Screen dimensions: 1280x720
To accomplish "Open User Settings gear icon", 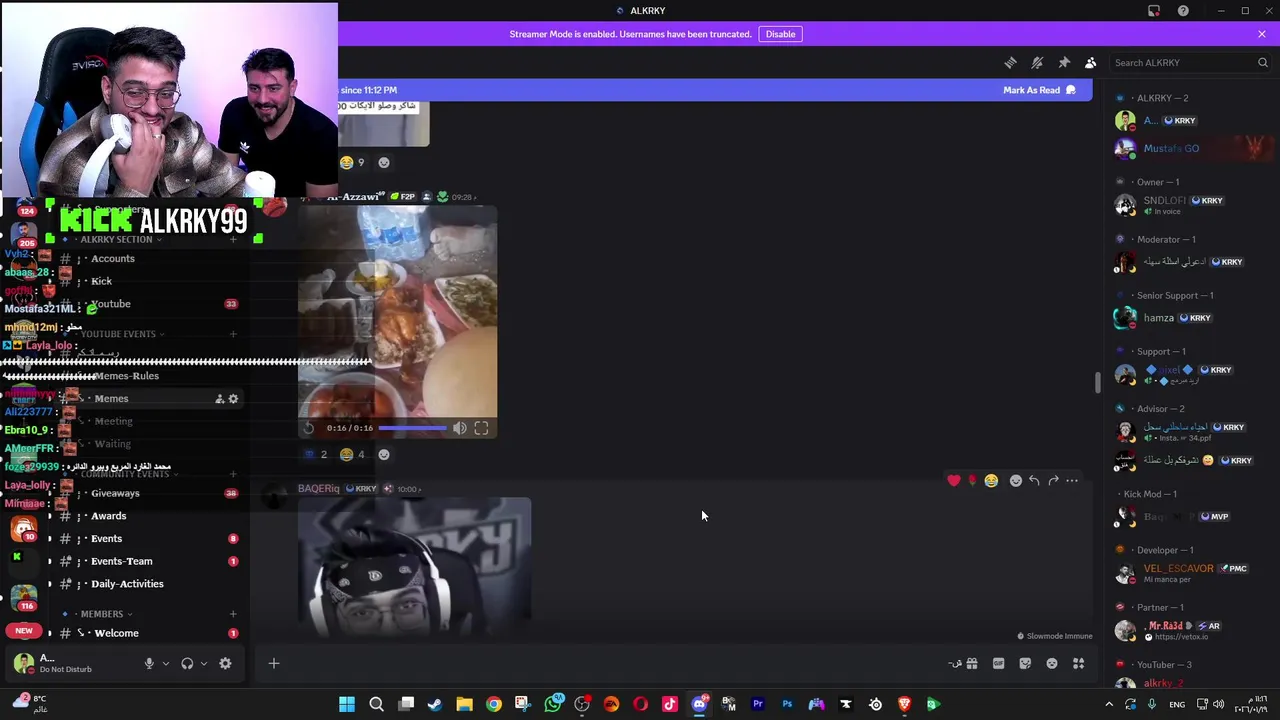I will tap(225, 663).
